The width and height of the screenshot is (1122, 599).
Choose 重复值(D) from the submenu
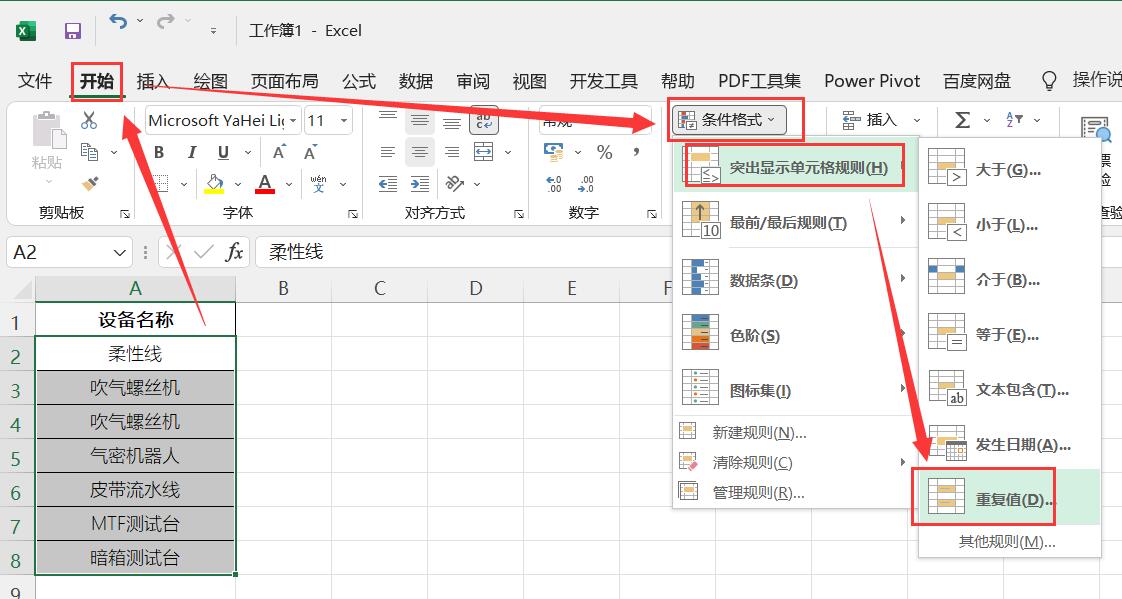tap(1010, 498)
